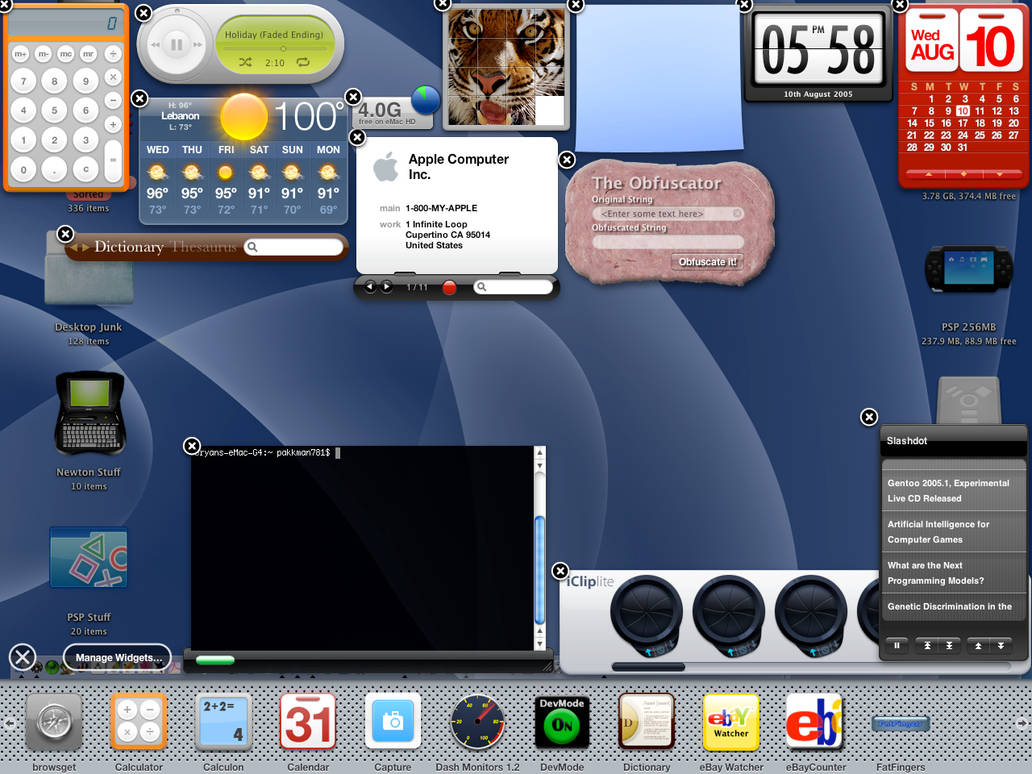Click the Lebanon city name in weather widget
The height and width of the screenshot is (774, 1032).
click(x=180, y=116)
